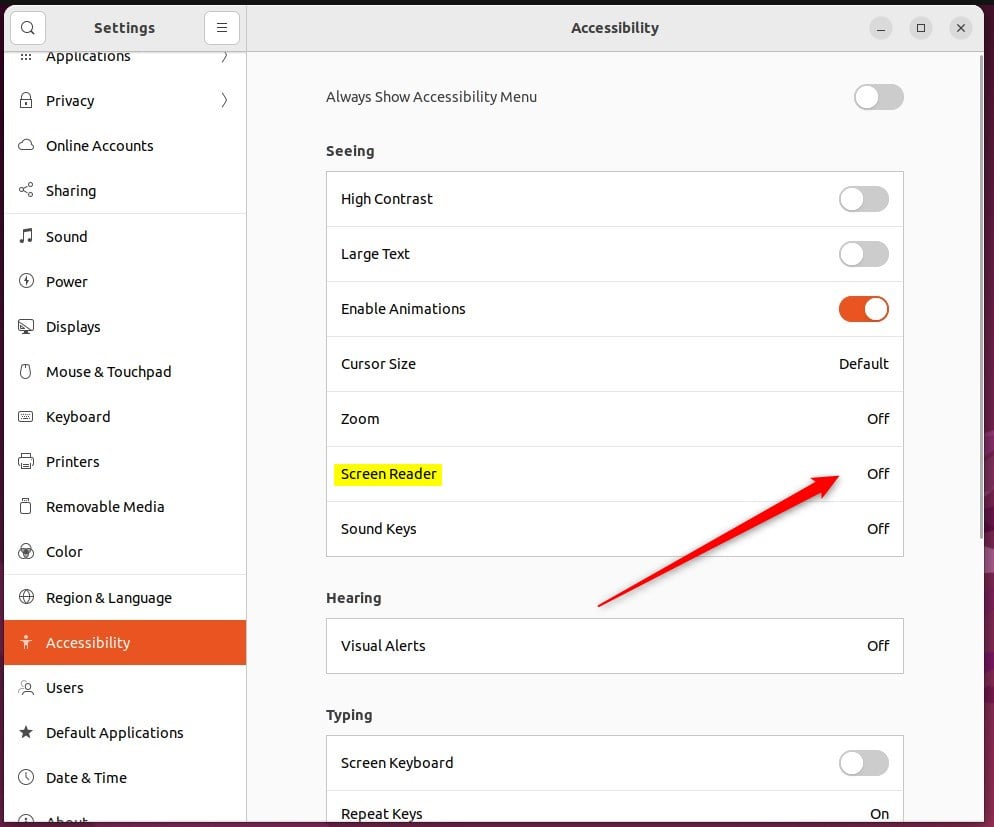This screenshot has width=994, height=827.
Task: Click the Accessibility person icon
Action: 27,642
